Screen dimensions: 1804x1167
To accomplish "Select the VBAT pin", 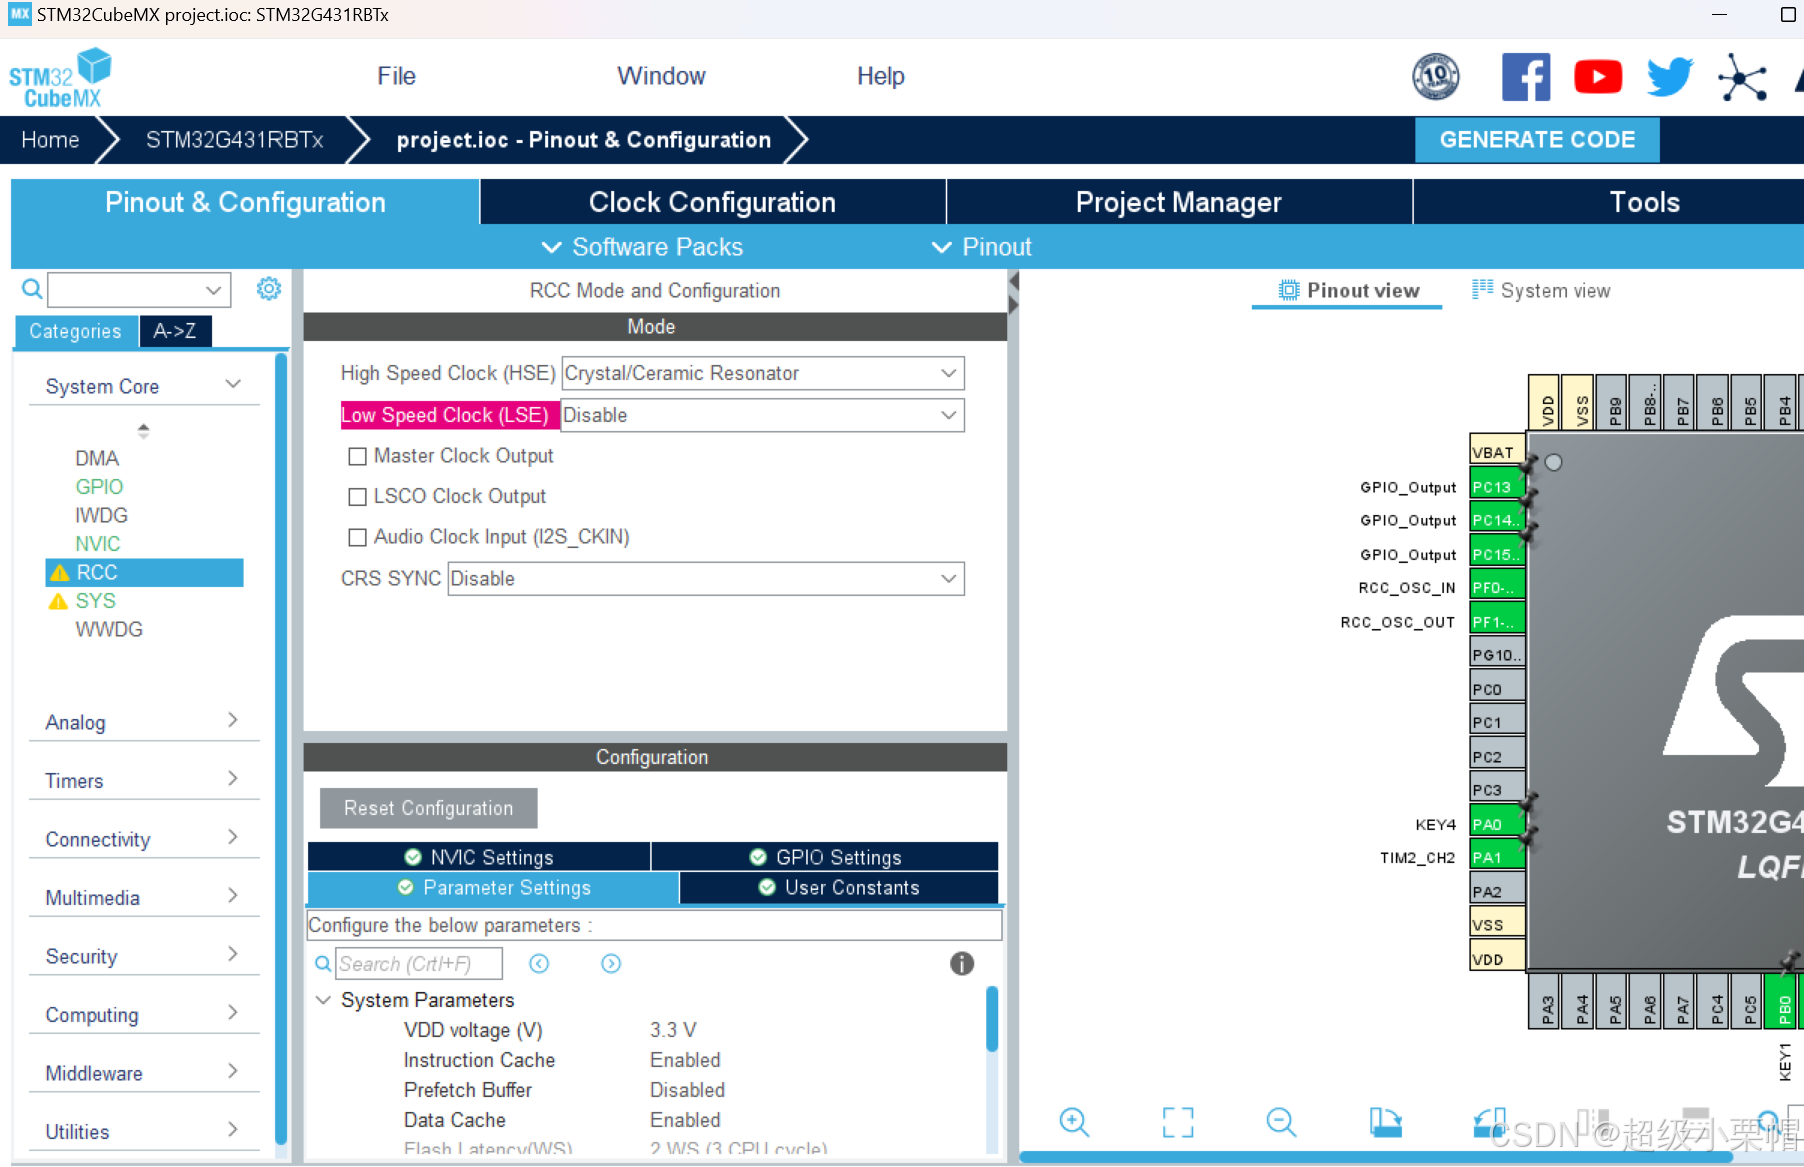I will coord(1497,451).
